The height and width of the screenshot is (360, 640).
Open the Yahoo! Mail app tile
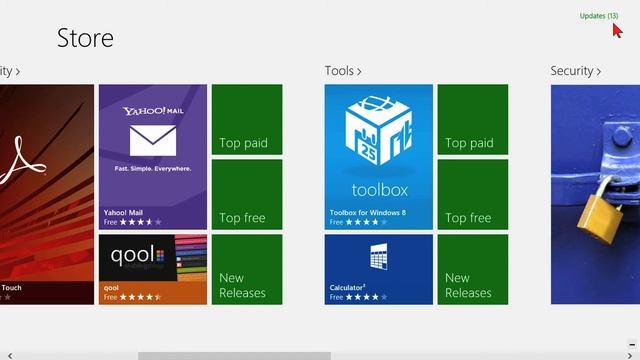pos(153,157)
